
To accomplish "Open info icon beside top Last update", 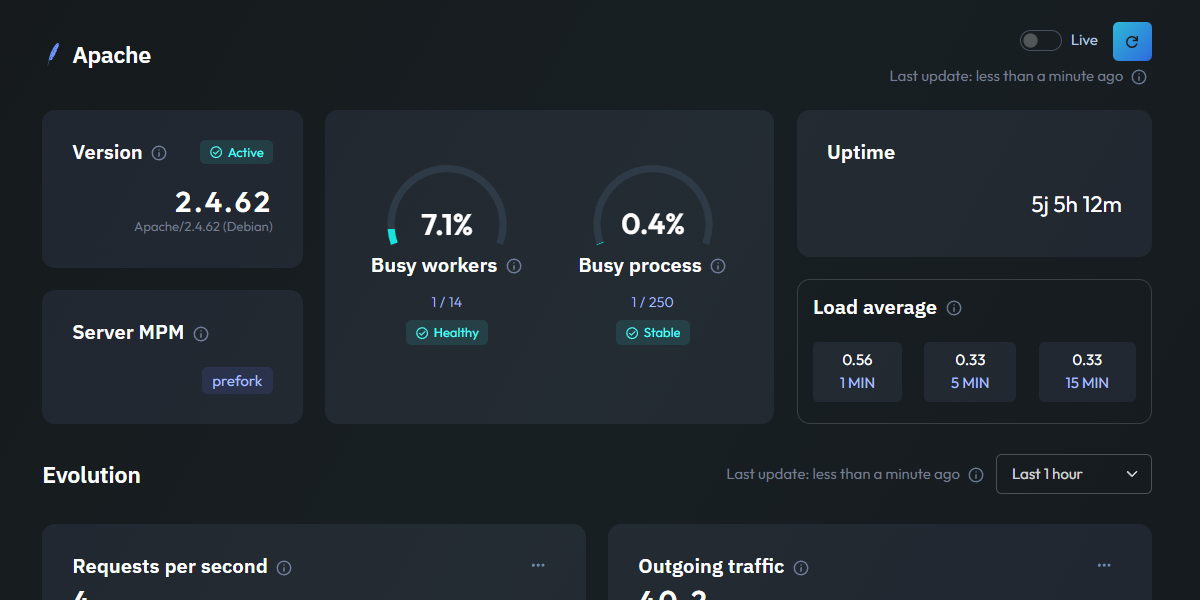I will pos(1139,77).
